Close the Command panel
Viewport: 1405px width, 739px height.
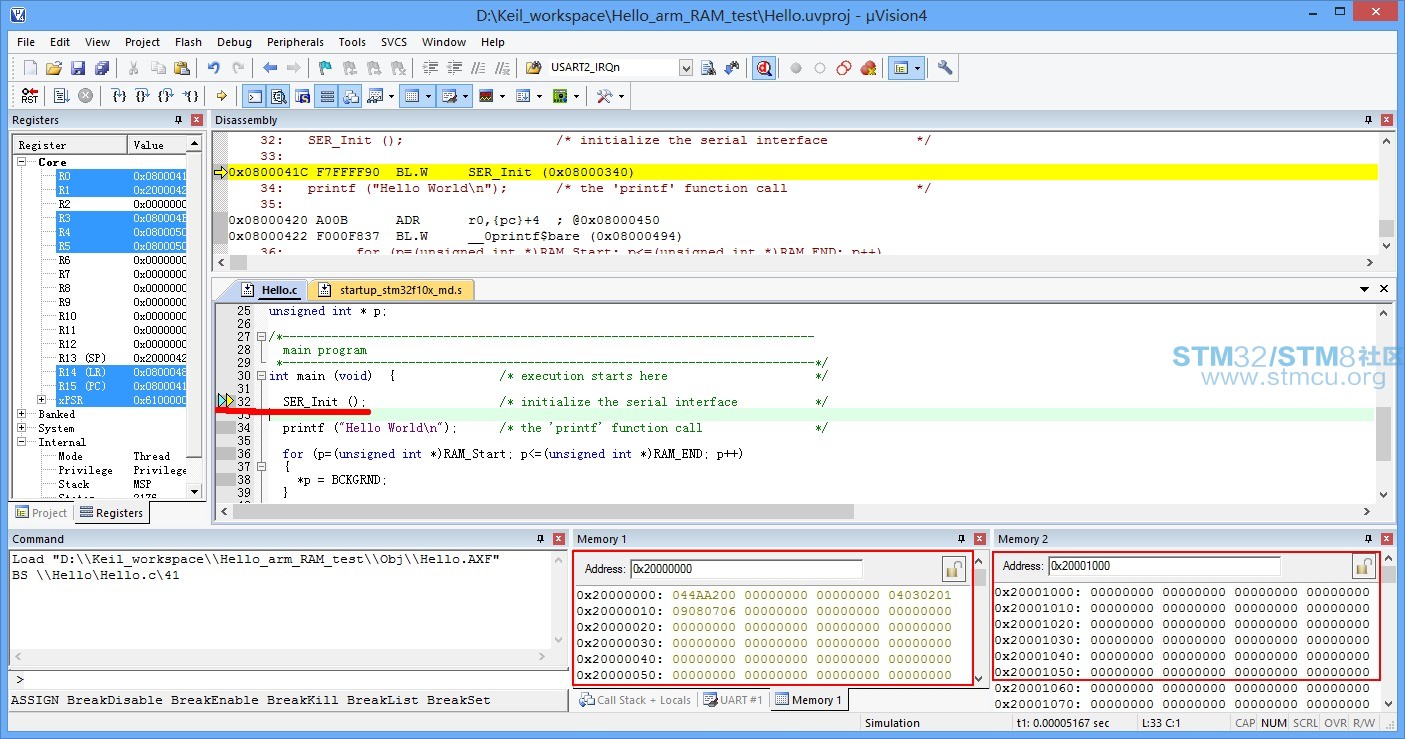(x=559, y=539)
